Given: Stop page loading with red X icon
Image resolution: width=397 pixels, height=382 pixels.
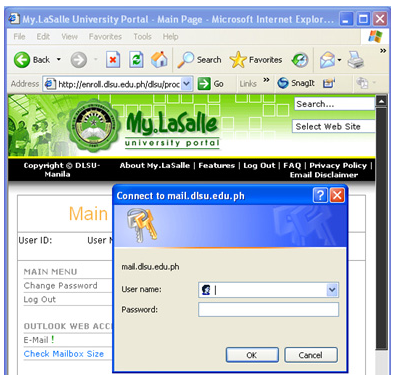Looking at the screenshot, I should click(x=113, y=60).
